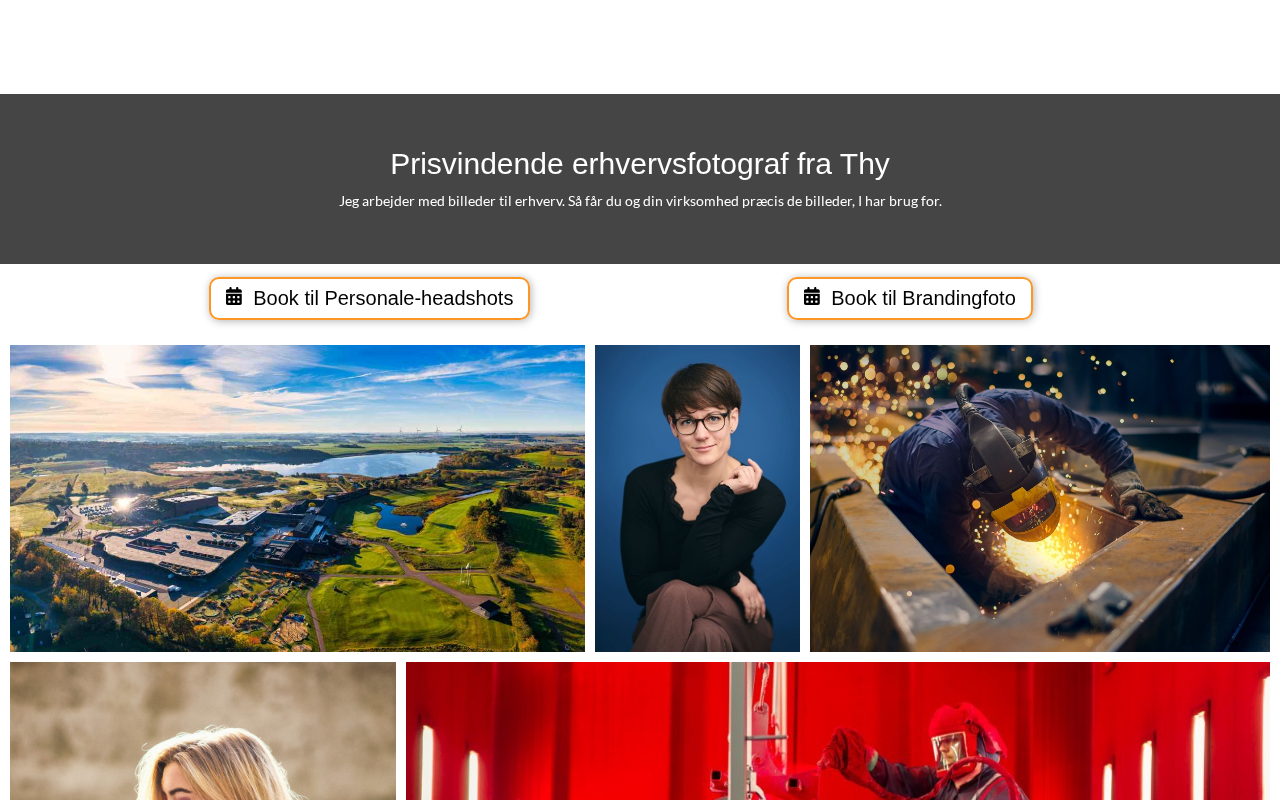Open the red spray-booth worker photo
1280x800 pixels.
[x=838, y=731]
